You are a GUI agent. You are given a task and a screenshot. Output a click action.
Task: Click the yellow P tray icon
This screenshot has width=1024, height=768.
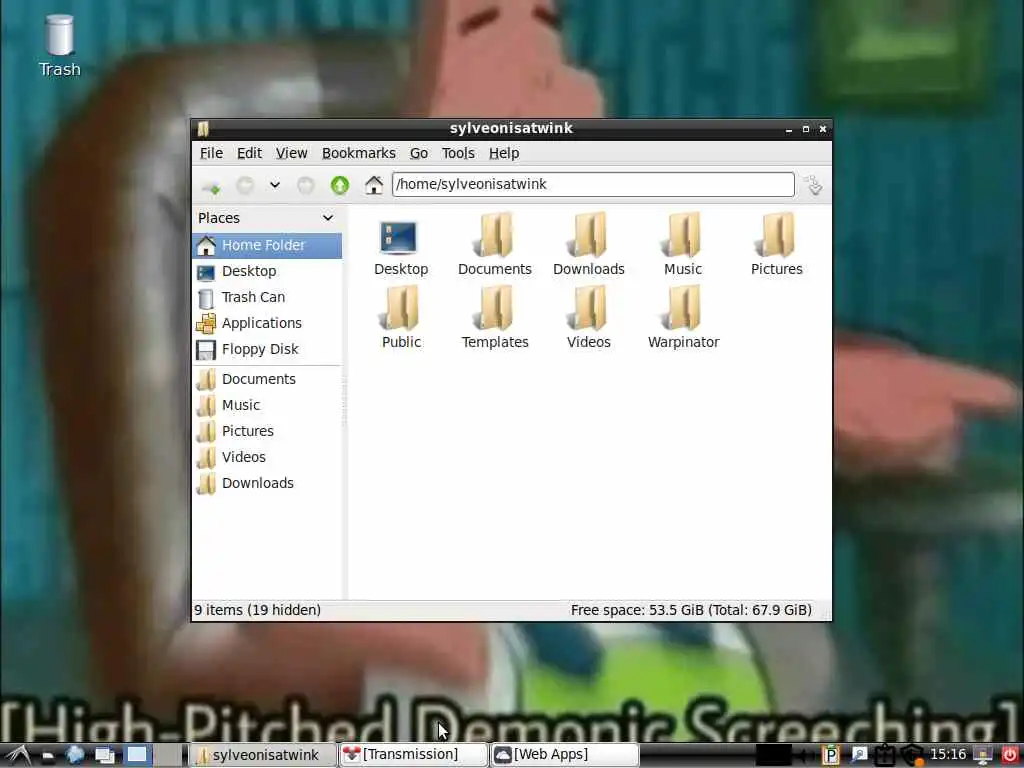(831, 756)
